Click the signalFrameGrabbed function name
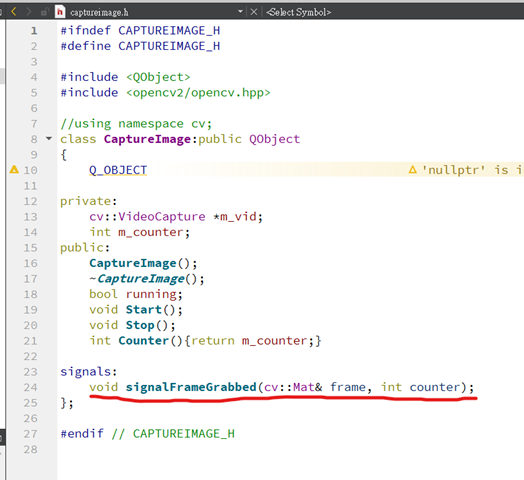This screenshot has width=524, height=480. click(x=191, y=387)
